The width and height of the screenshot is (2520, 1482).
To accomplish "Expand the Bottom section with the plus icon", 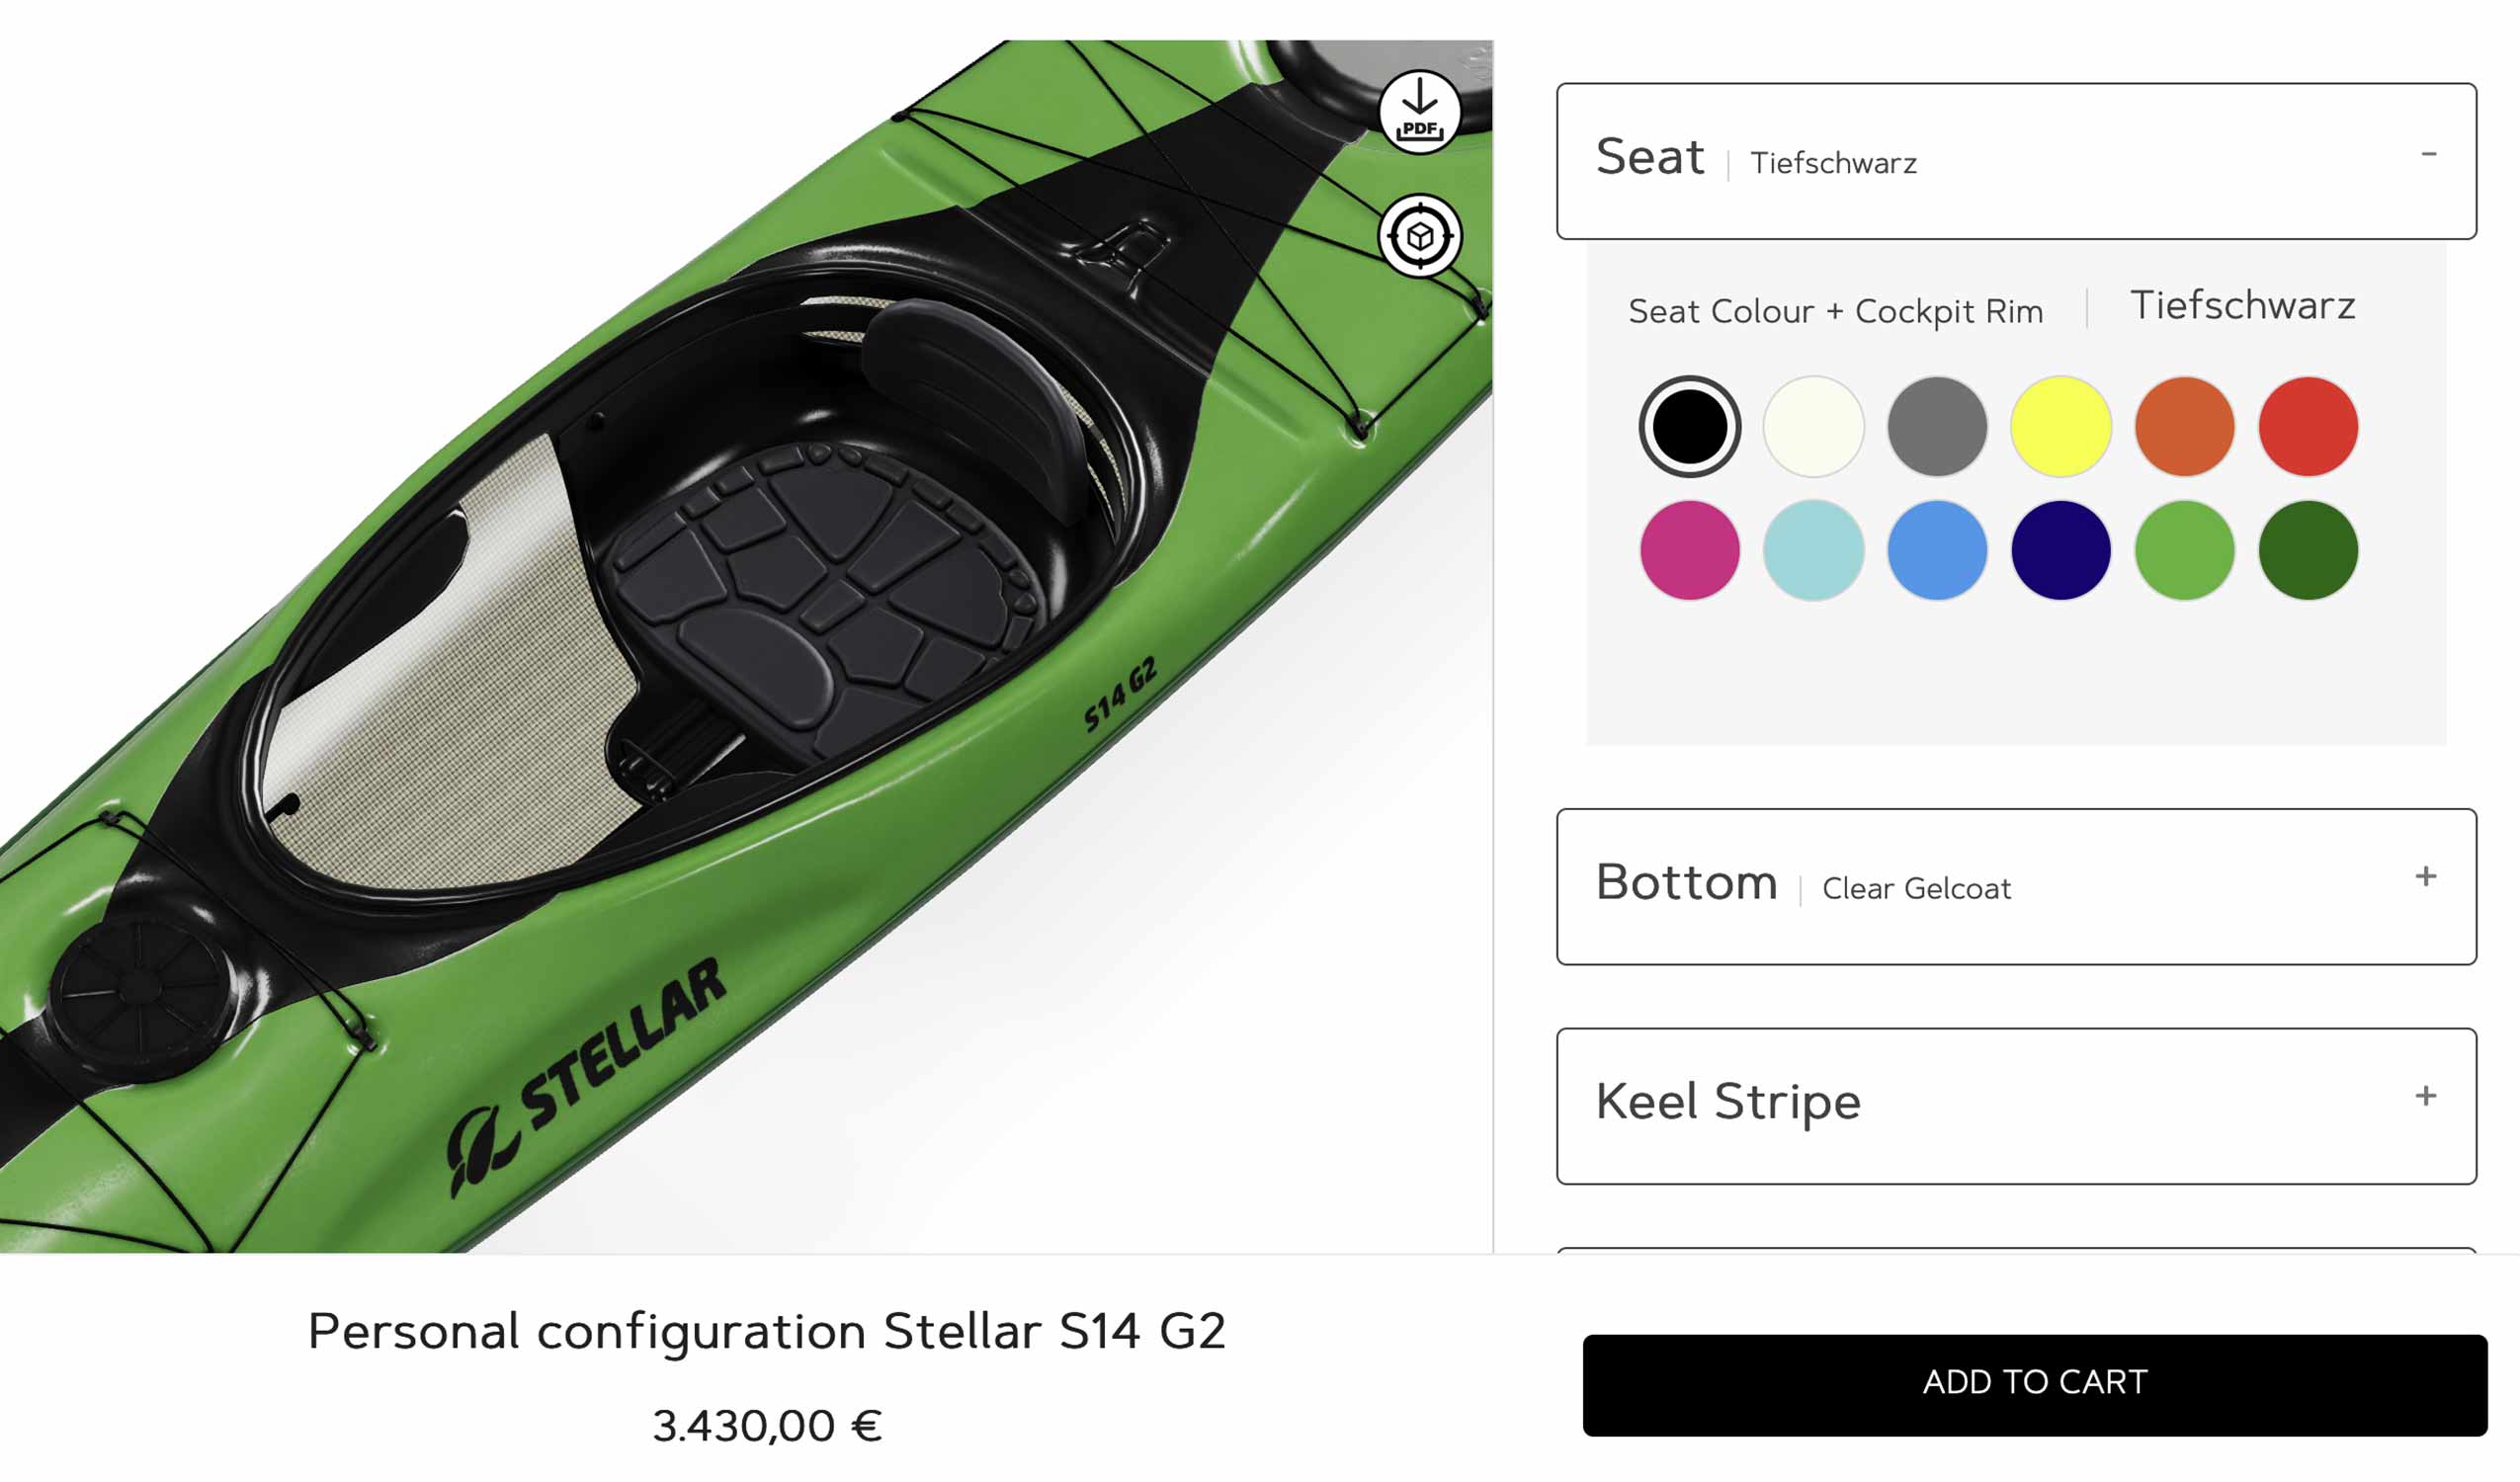I will (2426, 877).
